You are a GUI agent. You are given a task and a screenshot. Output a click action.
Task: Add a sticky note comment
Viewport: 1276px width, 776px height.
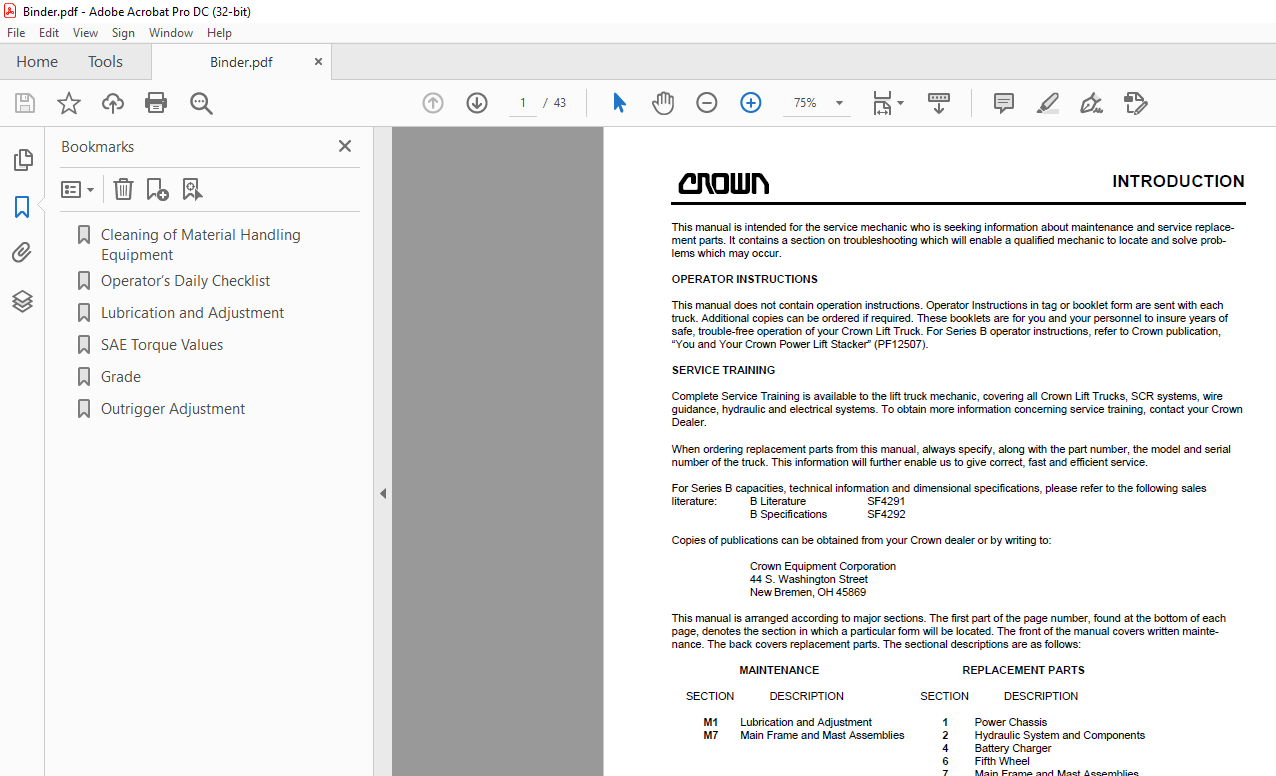1004,103
